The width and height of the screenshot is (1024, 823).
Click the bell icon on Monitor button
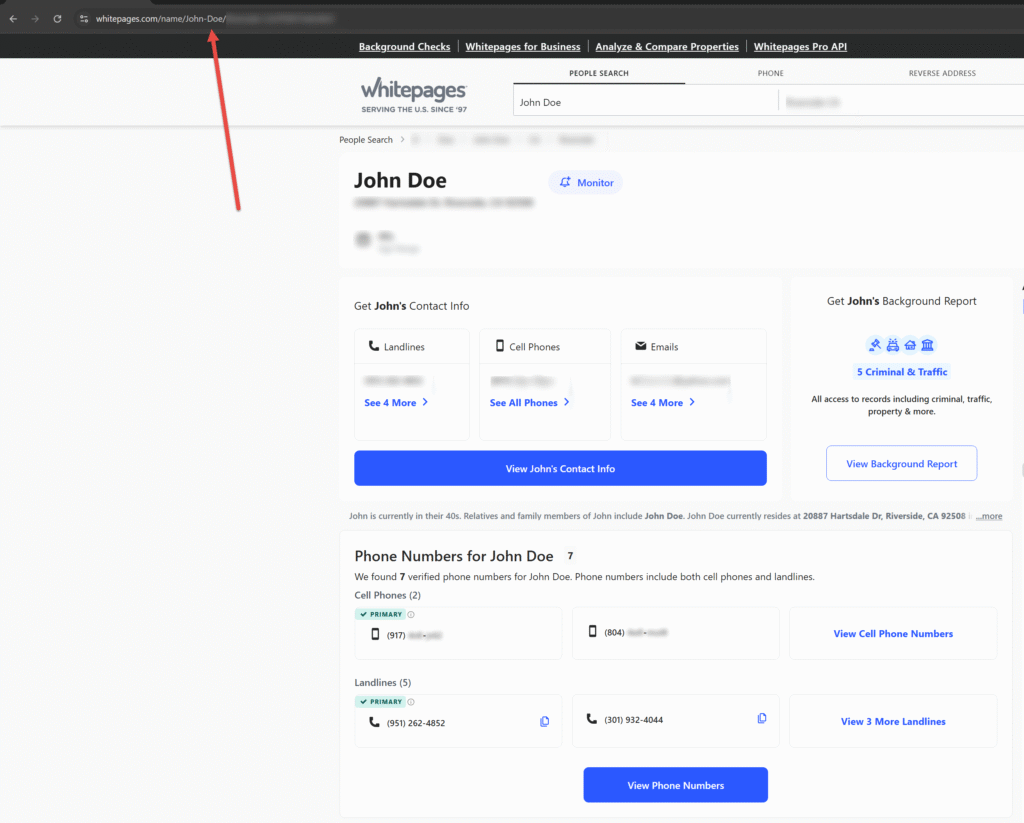(565, 182)
